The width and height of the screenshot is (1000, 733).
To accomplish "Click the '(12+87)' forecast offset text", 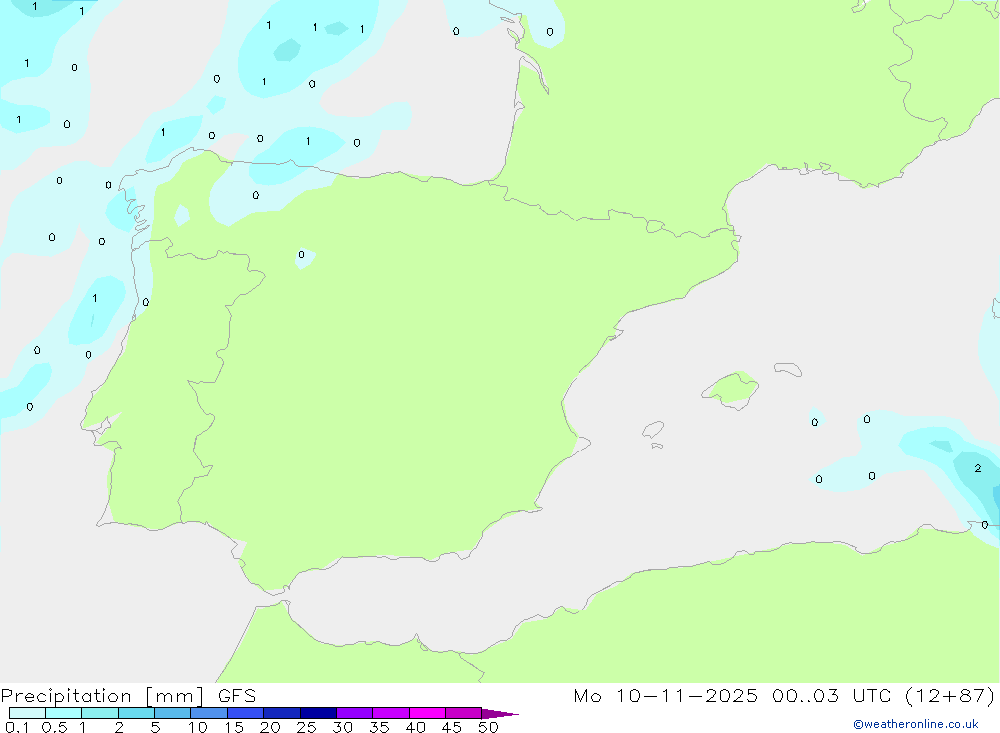I will tap(950, 695).
